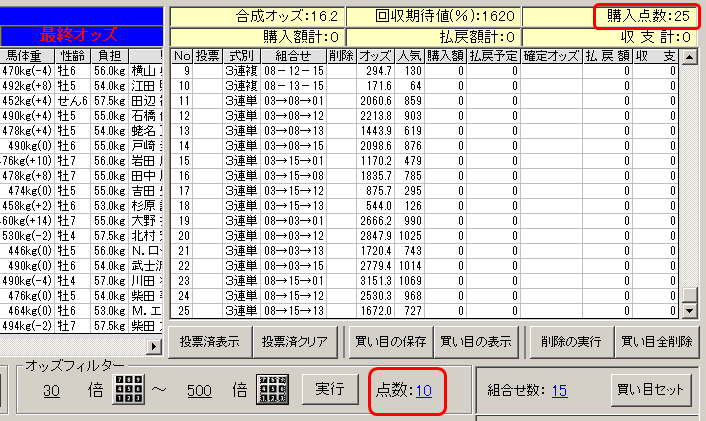Select row 10 combination 08－13－15

click(x=294, y=86)
